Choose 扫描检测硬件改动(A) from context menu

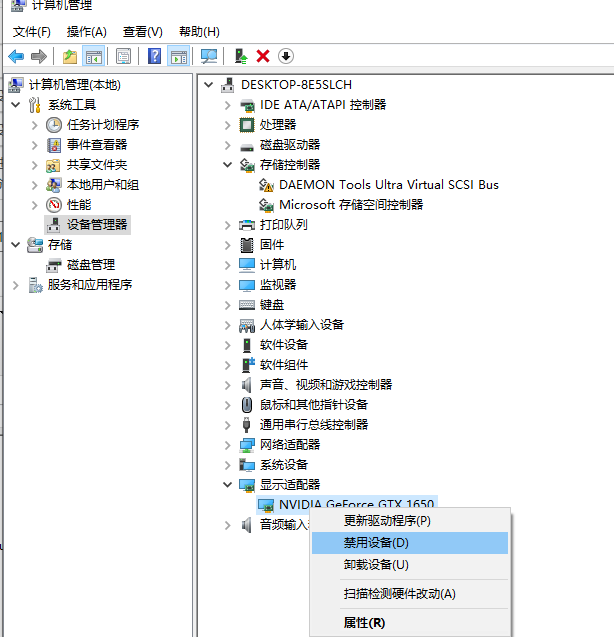[410, 594]
